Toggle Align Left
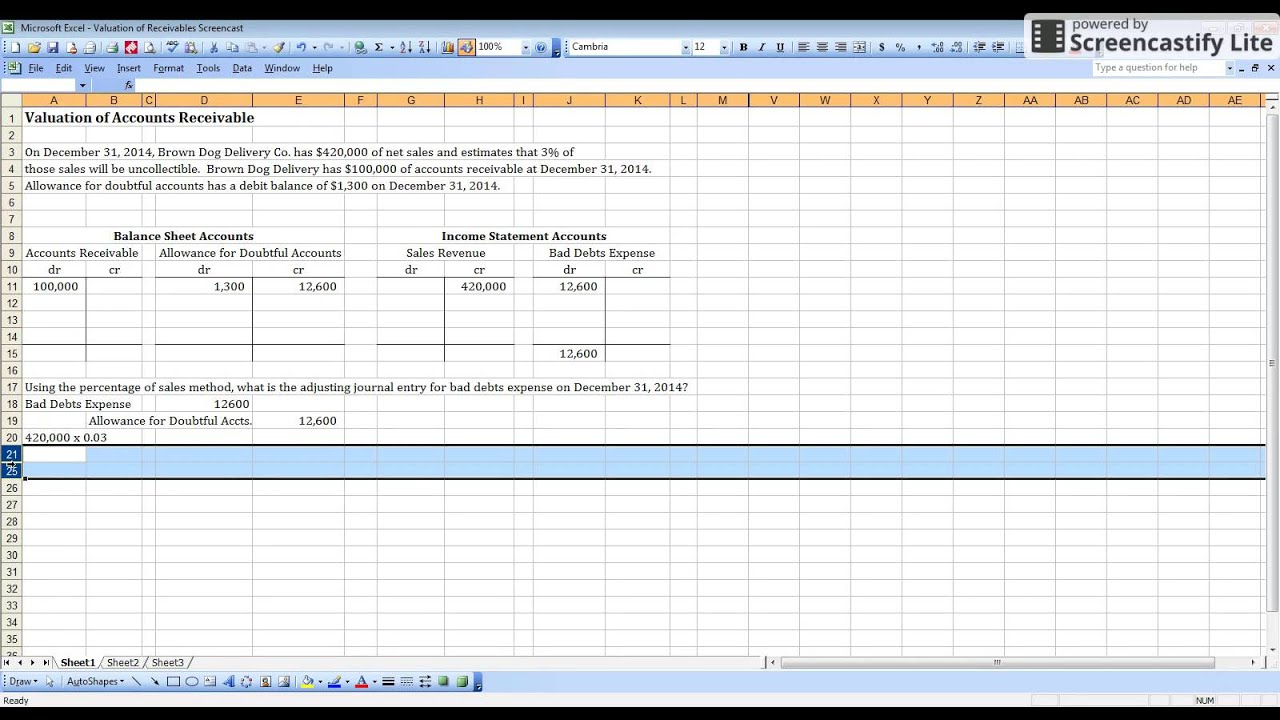1280x720 pixels. pyautogui.click(x=803, y=47)
